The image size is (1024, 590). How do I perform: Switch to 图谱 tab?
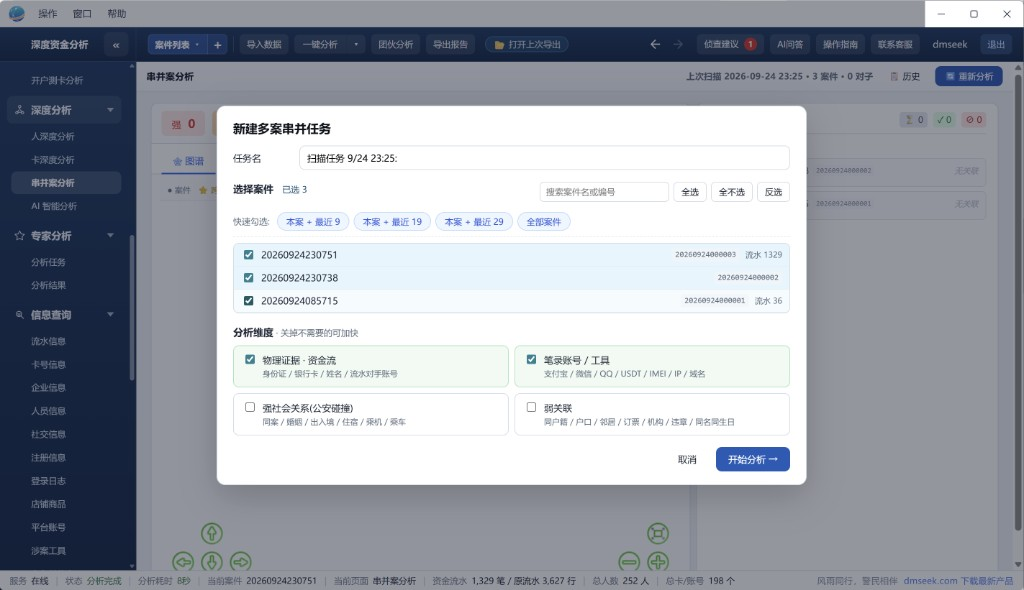click(x=188, y=161)
